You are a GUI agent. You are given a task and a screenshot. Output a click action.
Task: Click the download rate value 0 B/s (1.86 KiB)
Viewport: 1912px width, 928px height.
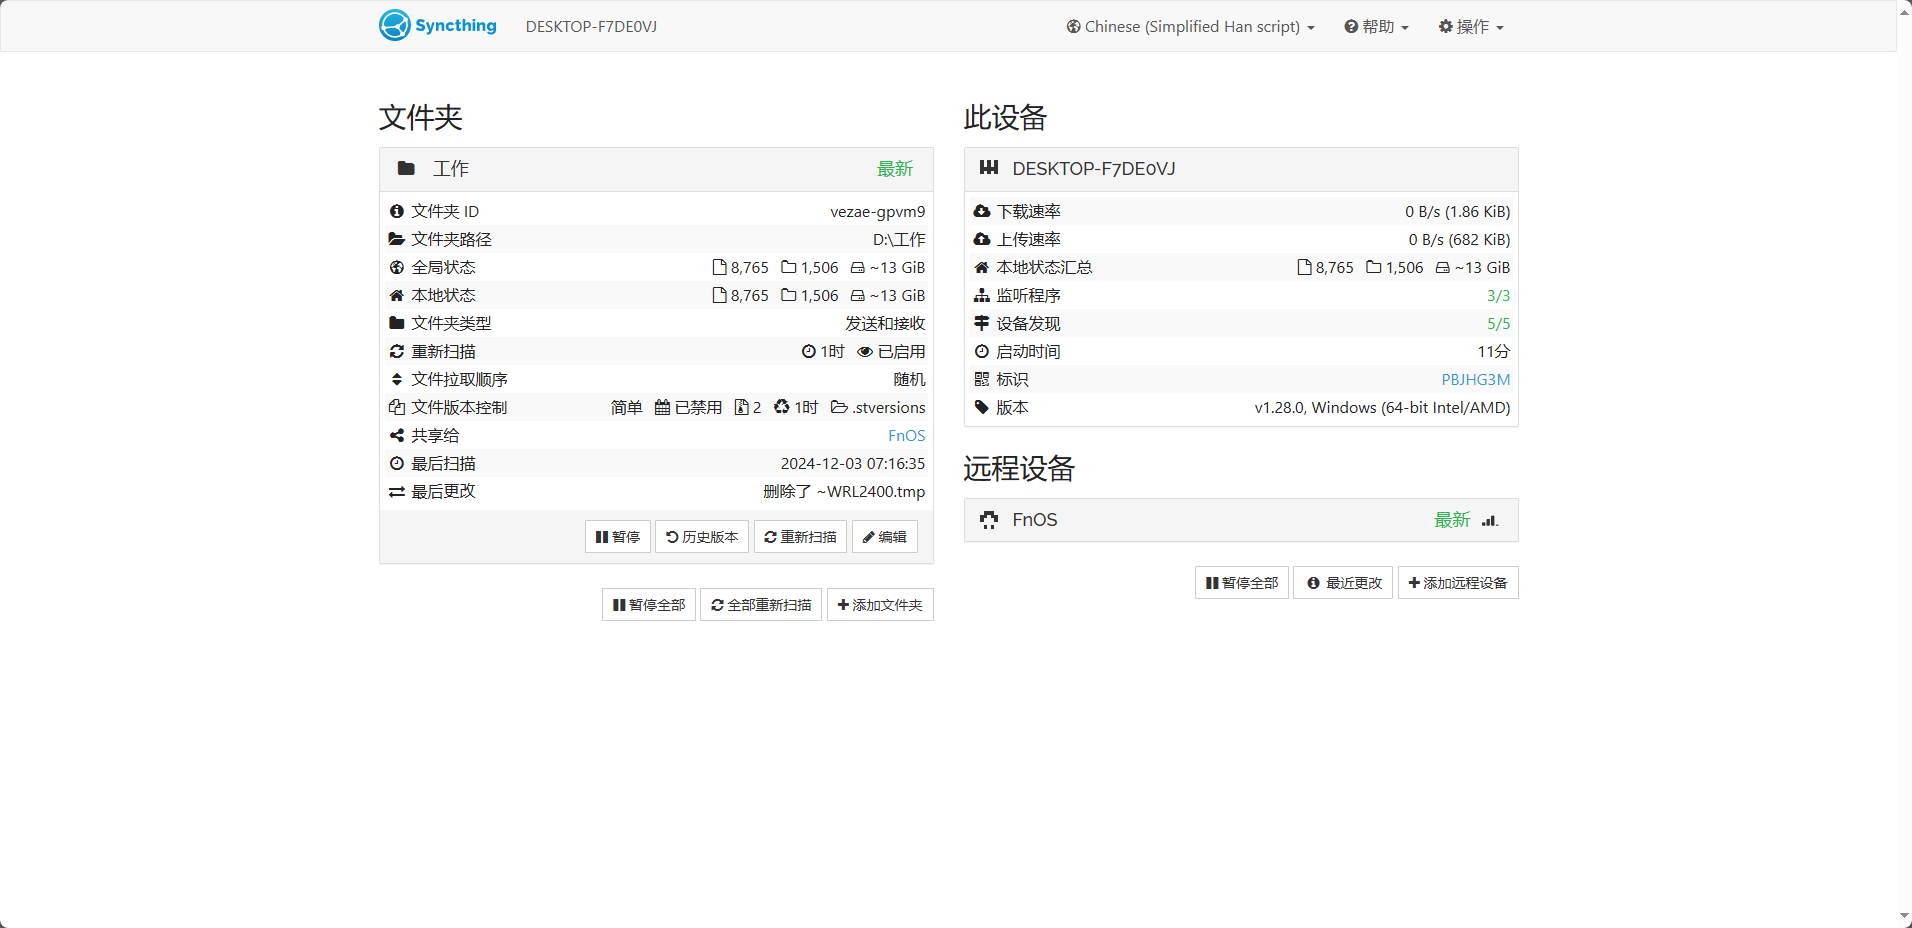(1457, 211)
